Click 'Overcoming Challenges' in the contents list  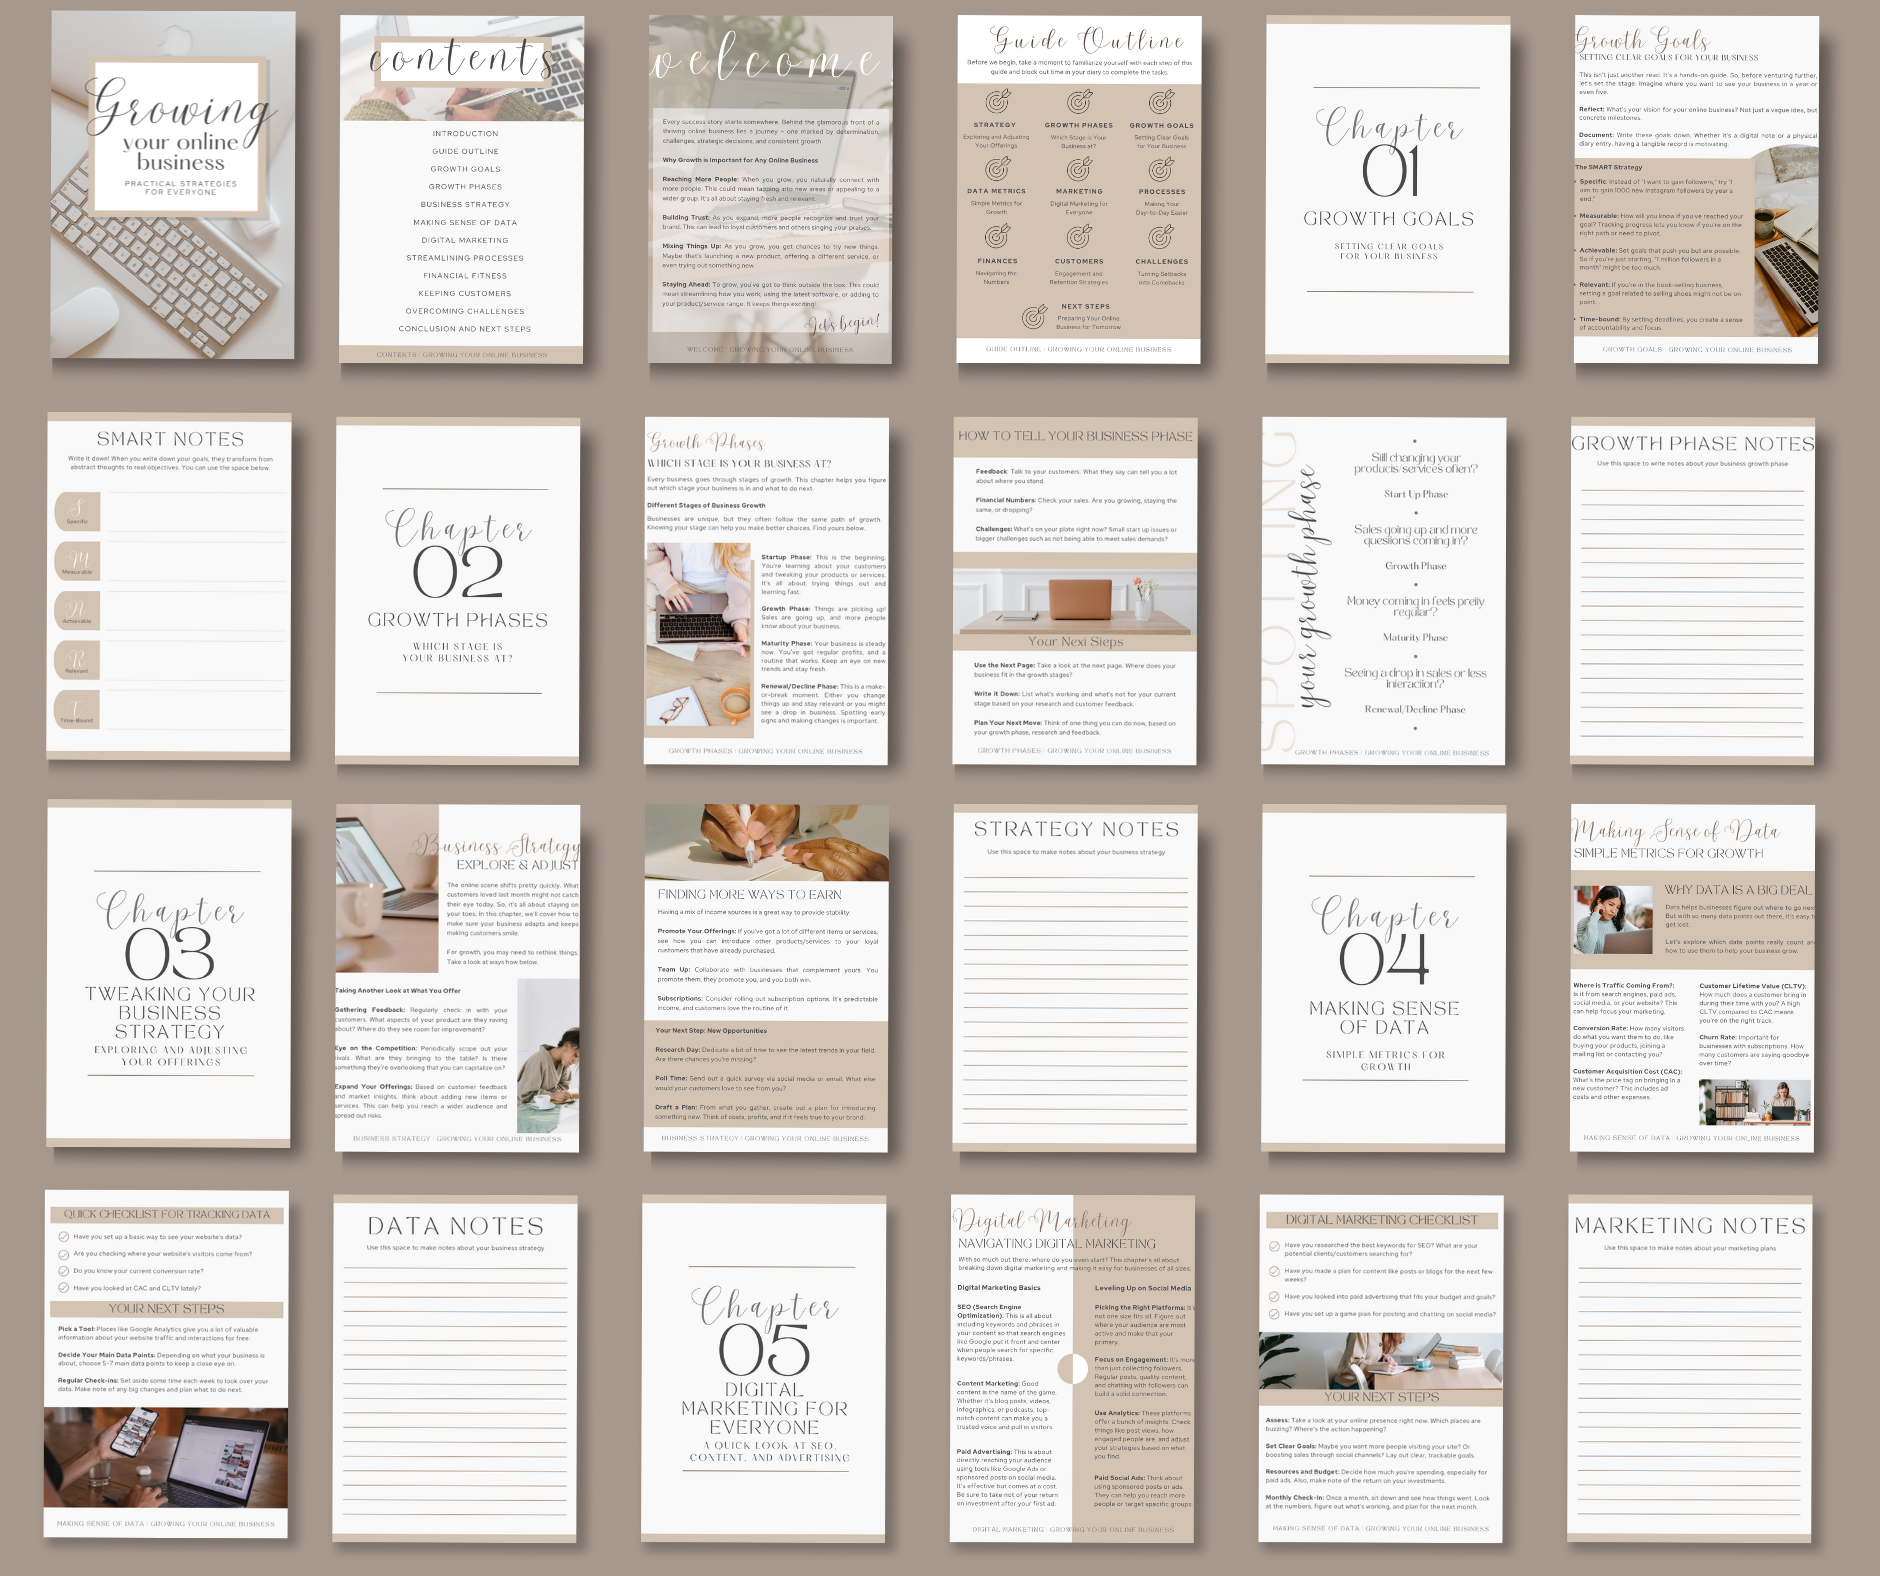pos(464,311)
